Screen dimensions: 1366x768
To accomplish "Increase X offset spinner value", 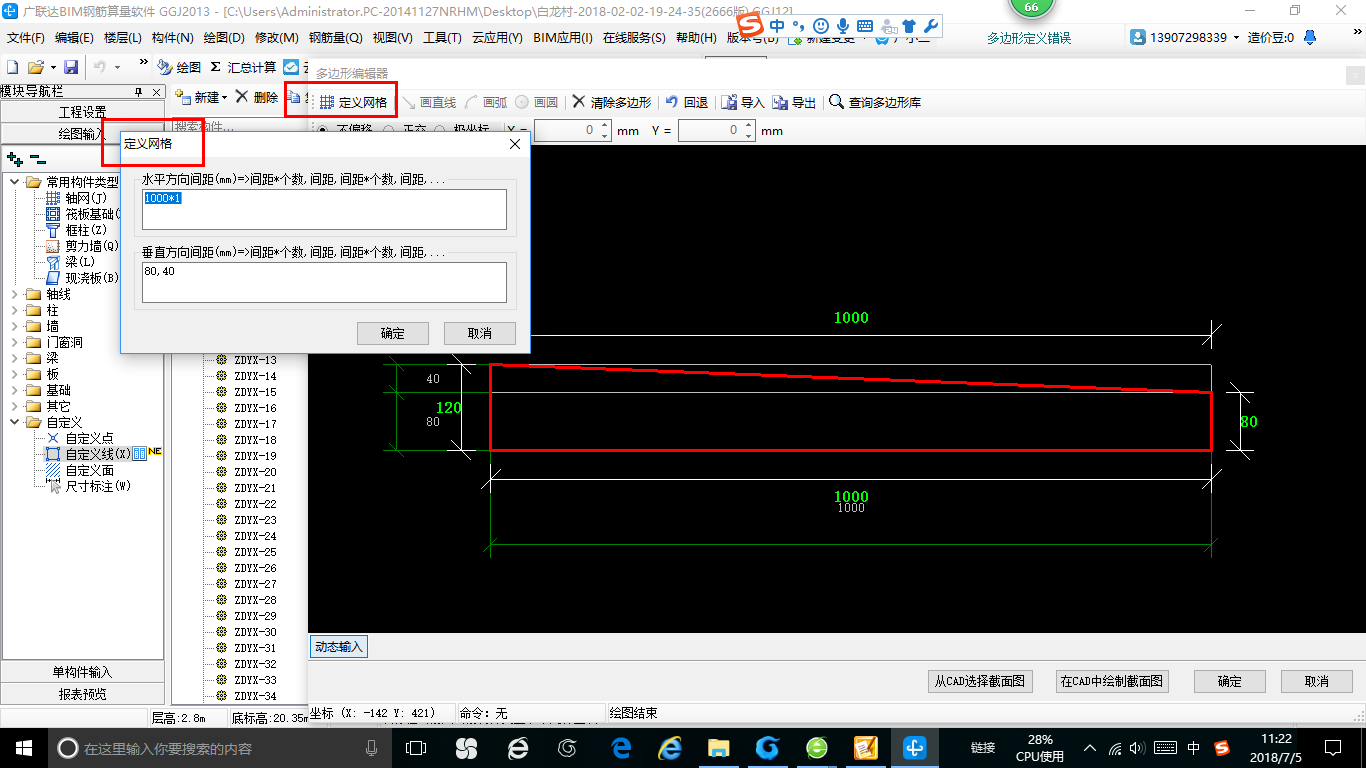I will pos(604,126).
